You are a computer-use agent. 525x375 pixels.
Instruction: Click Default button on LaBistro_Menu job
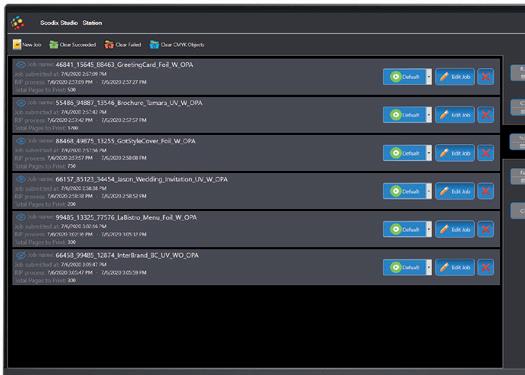tap(404, 229)
